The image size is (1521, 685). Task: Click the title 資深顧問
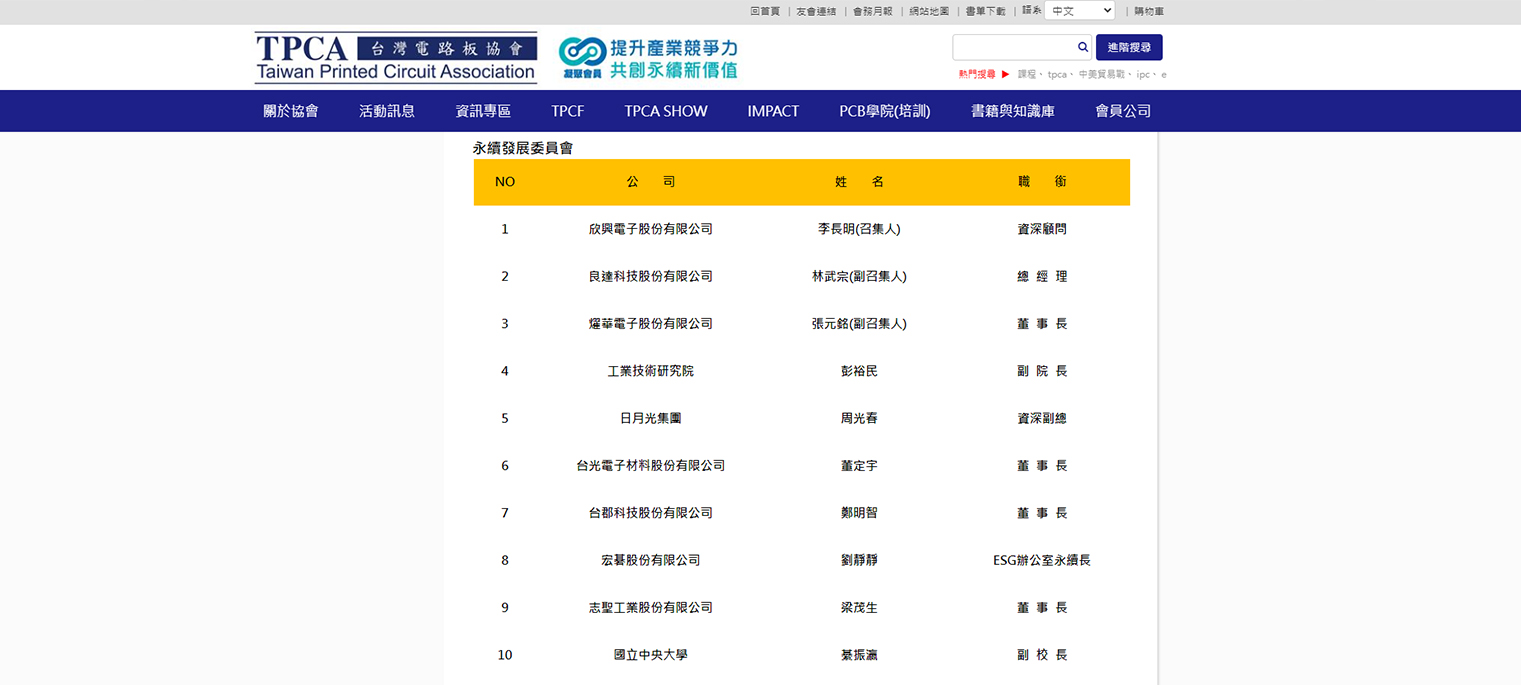coord(1042,229)
